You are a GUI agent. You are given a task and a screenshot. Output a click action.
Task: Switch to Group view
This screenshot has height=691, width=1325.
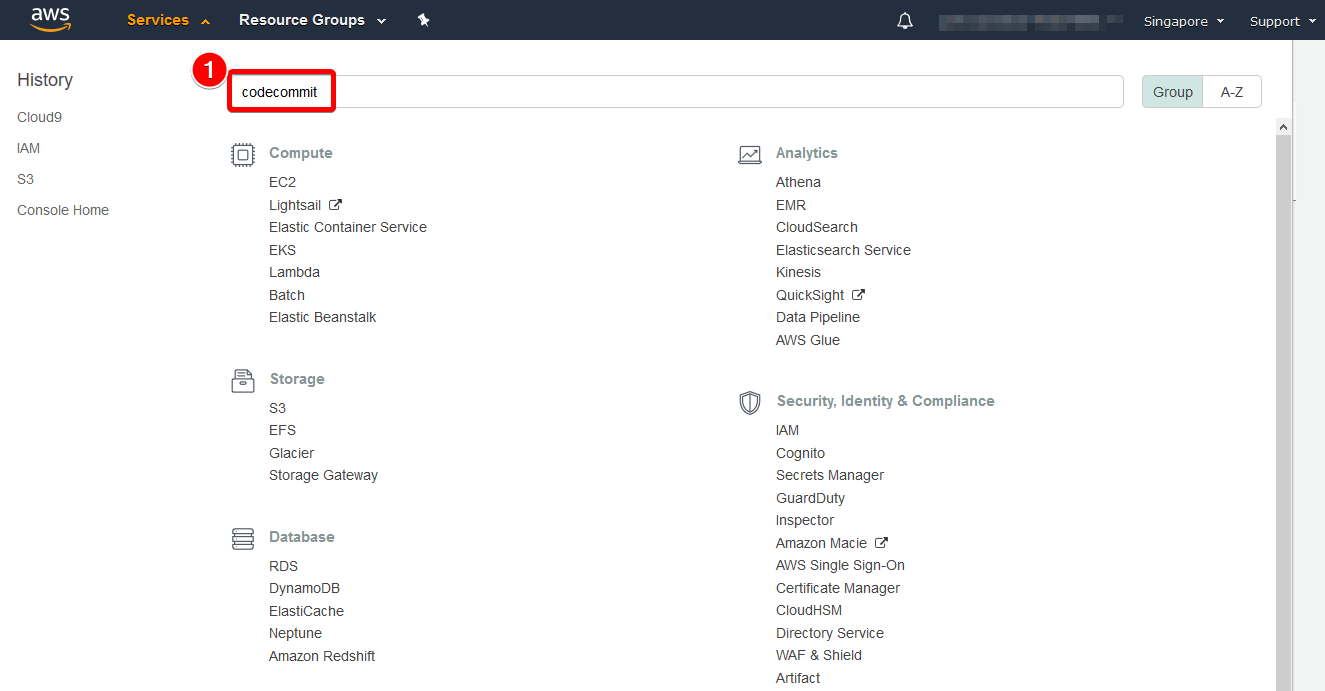tap(1173, 92)
